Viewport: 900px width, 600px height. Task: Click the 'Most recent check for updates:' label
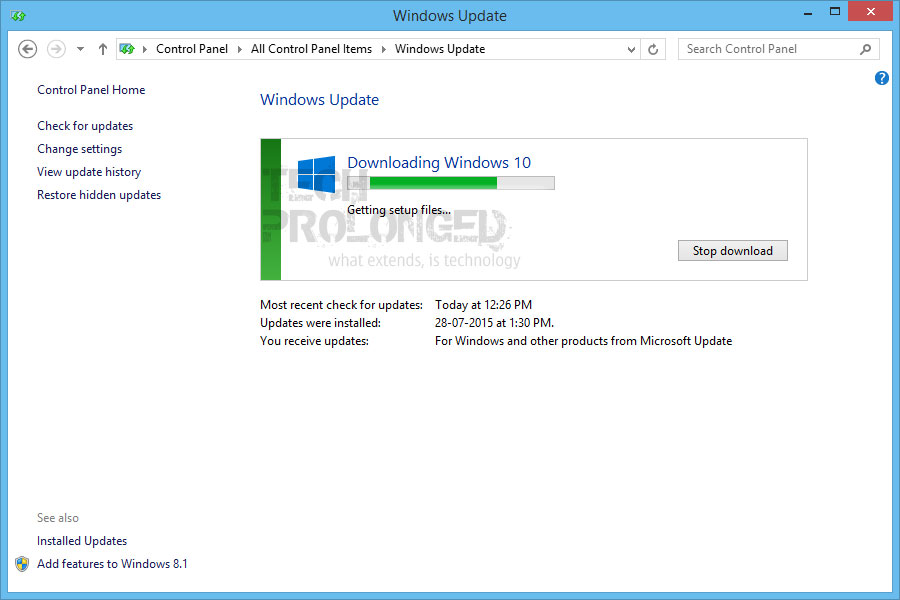[342, 305]
